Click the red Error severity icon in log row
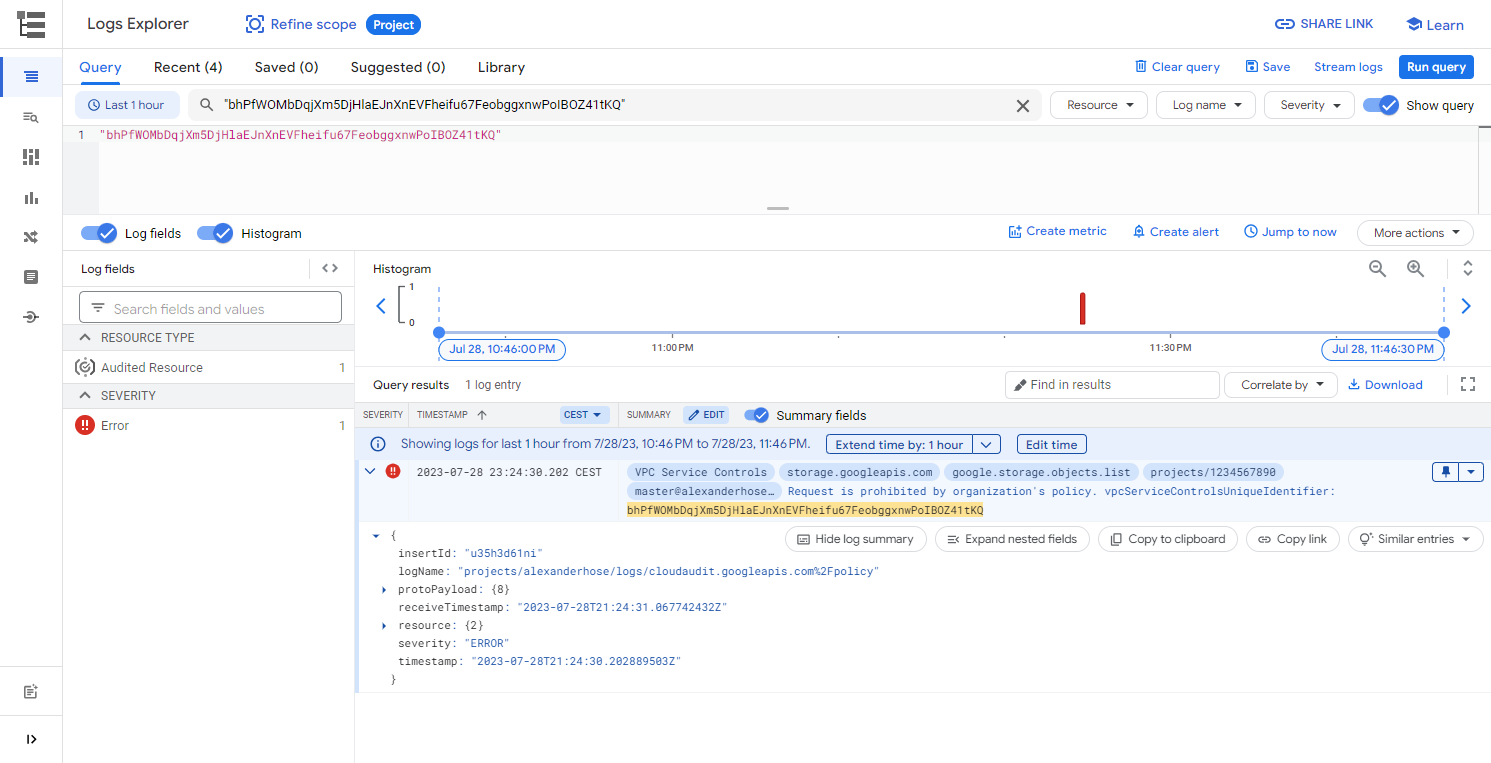This screenshot has height=763, width=1491. point(393,471)
